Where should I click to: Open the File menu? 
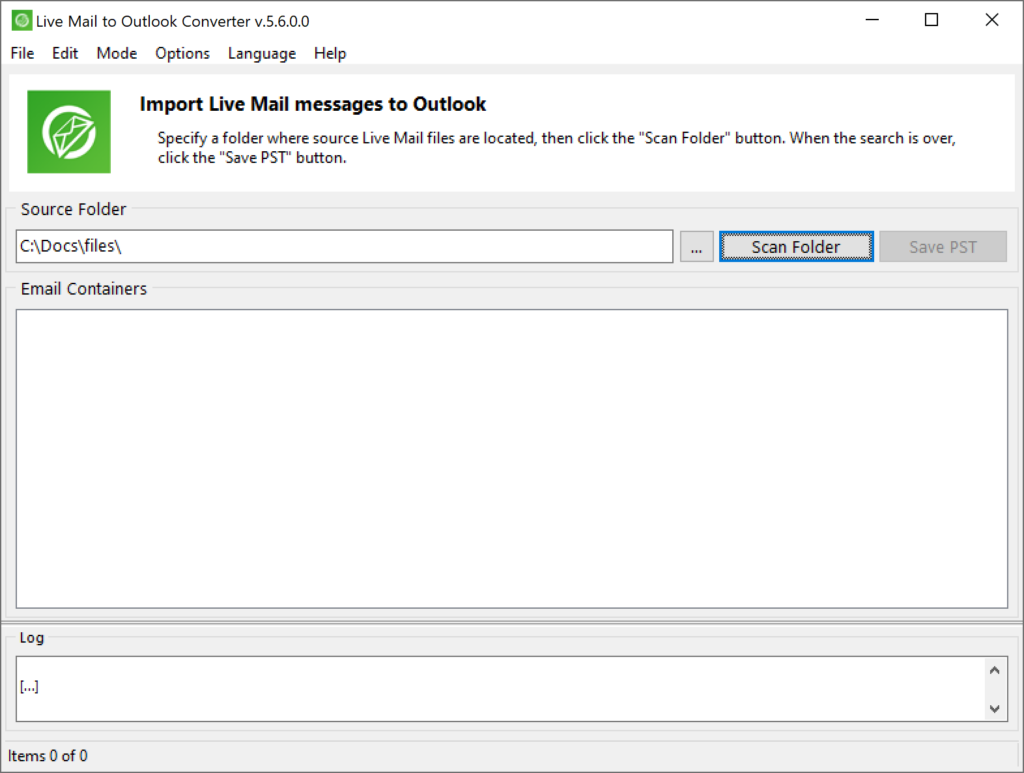coord(21,54)
